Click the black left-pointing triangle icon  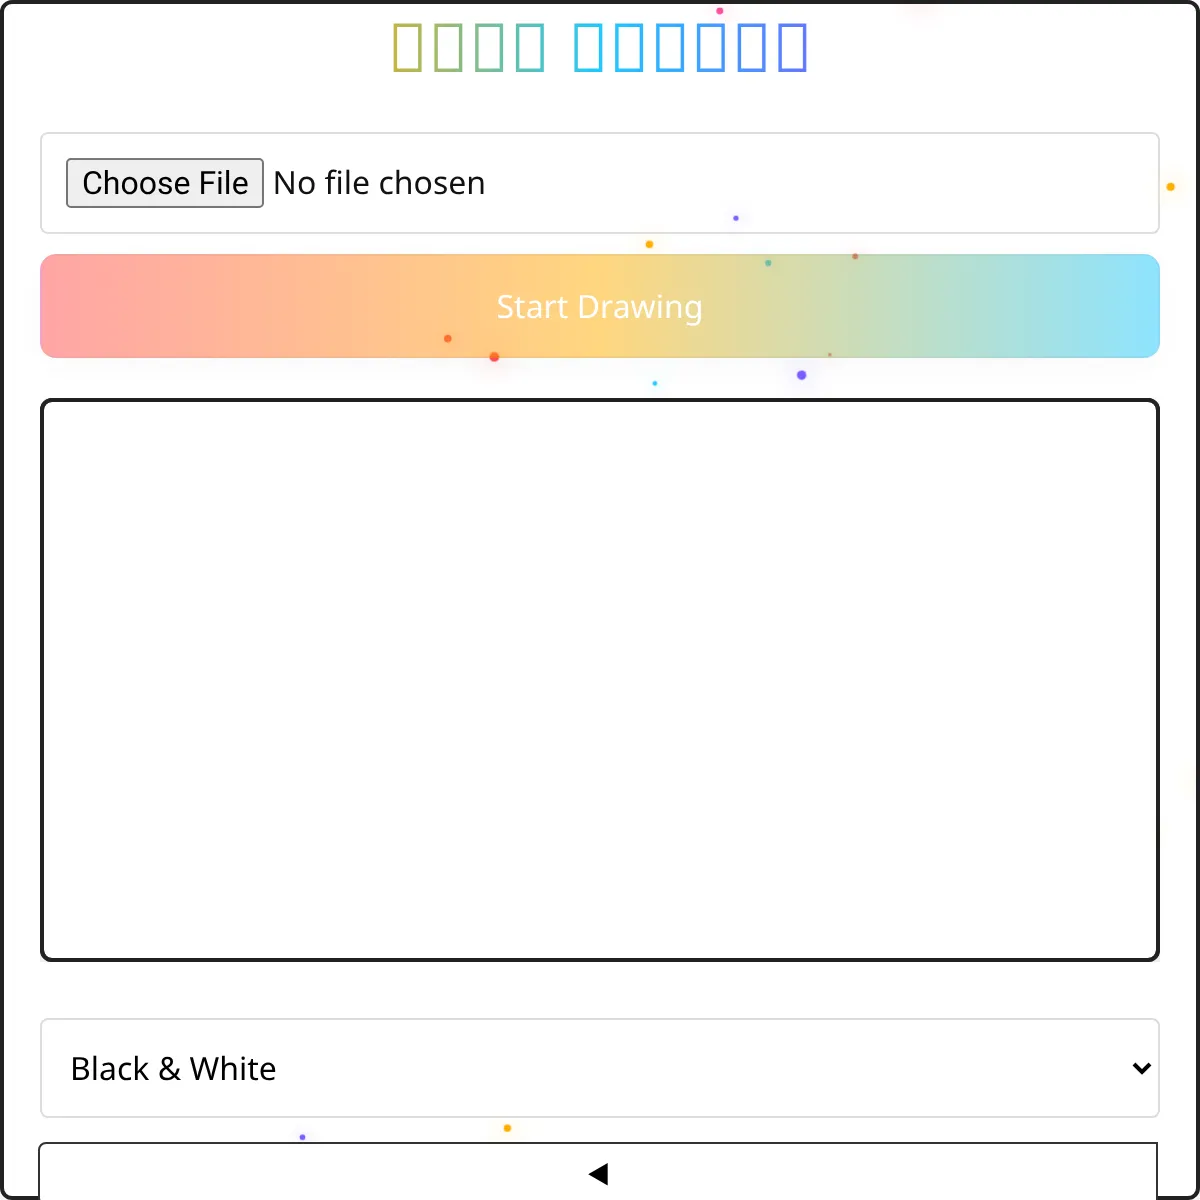[598, 1174]
